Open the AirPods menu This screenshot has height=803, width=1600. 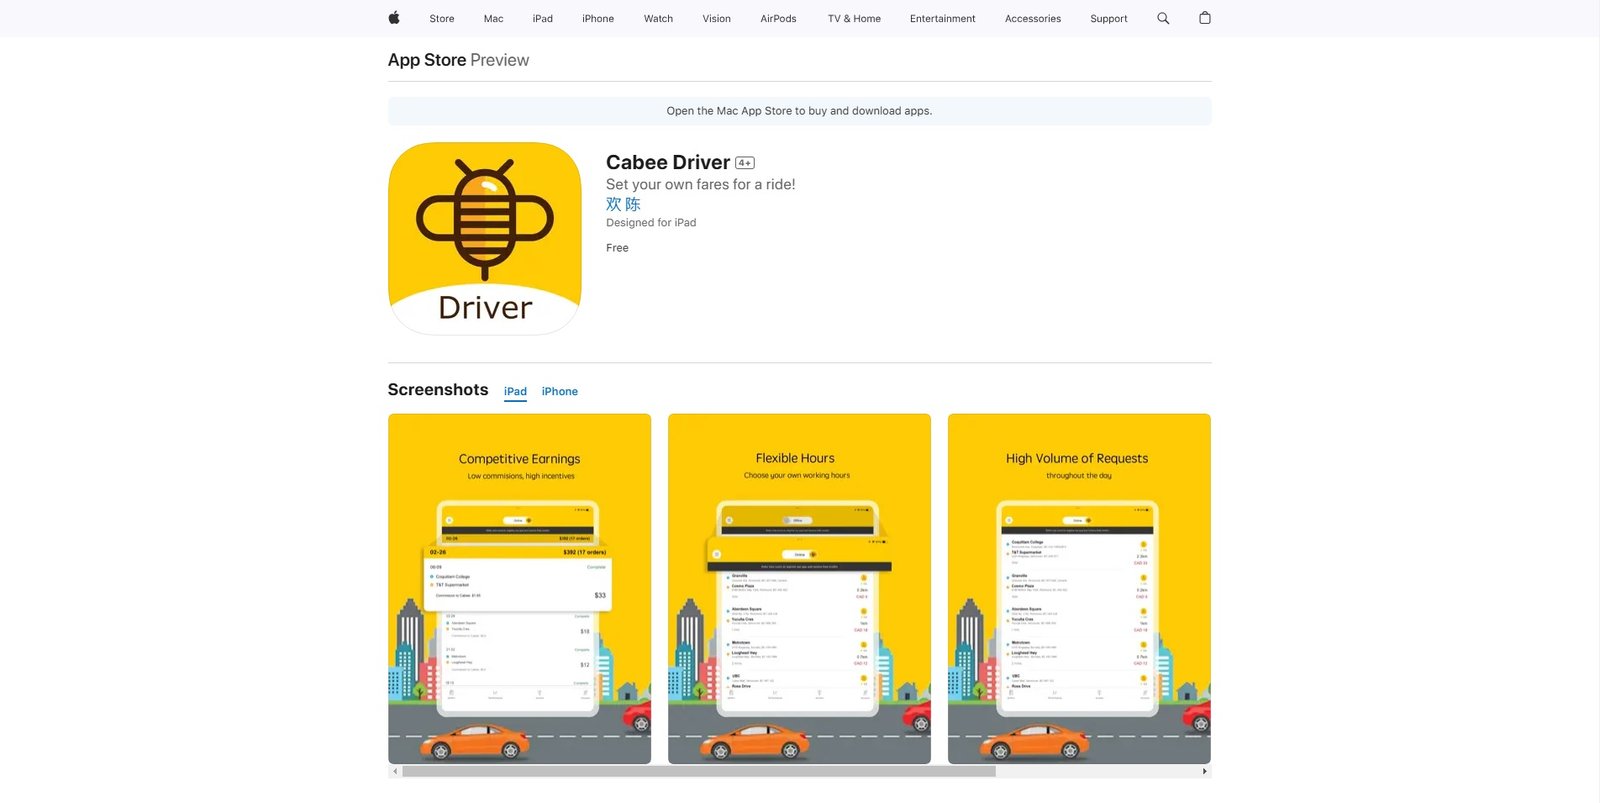(x=778, y=19)
